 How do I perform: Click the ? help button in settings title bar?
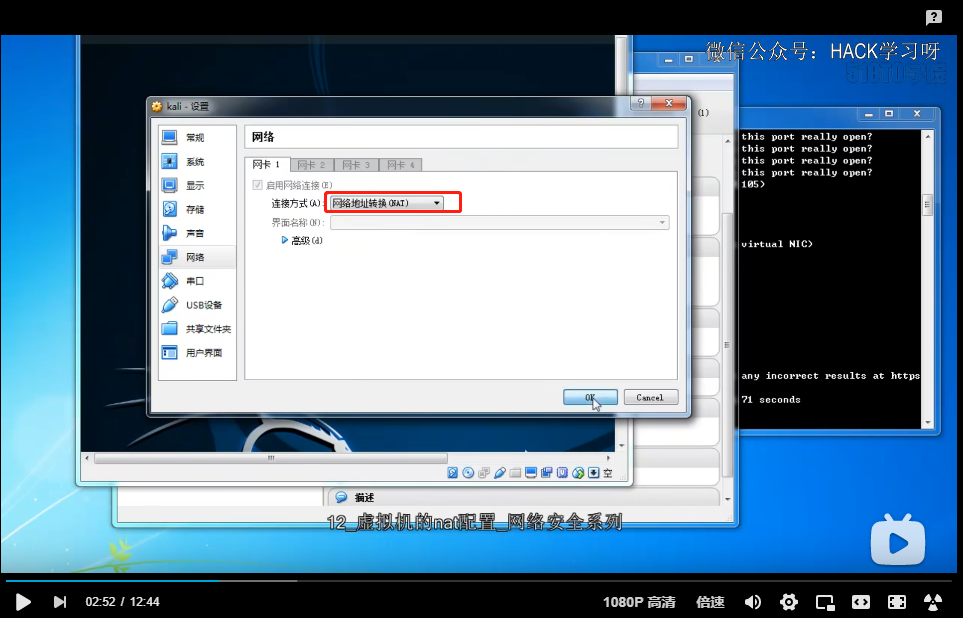641,103
